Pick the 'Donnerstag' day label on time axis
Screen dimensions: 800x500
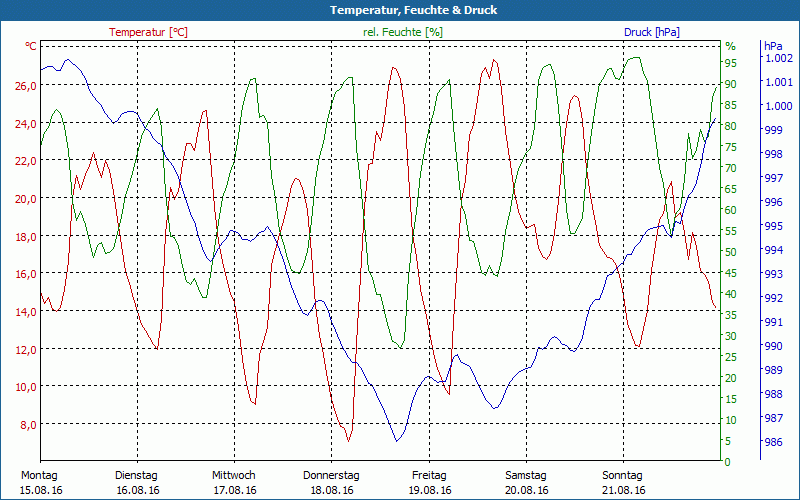tap(331, 475)
